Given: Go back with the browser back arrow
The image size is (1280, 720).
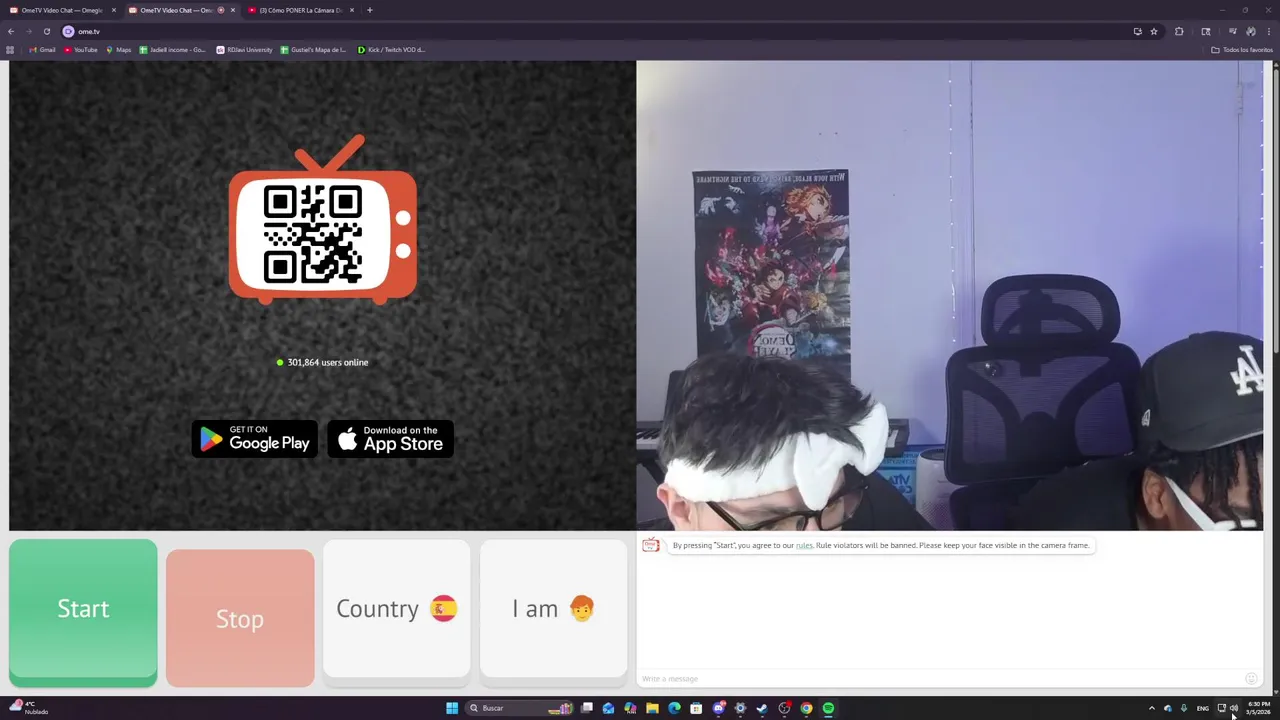Looking at the screenshot, I should point(11,31).
